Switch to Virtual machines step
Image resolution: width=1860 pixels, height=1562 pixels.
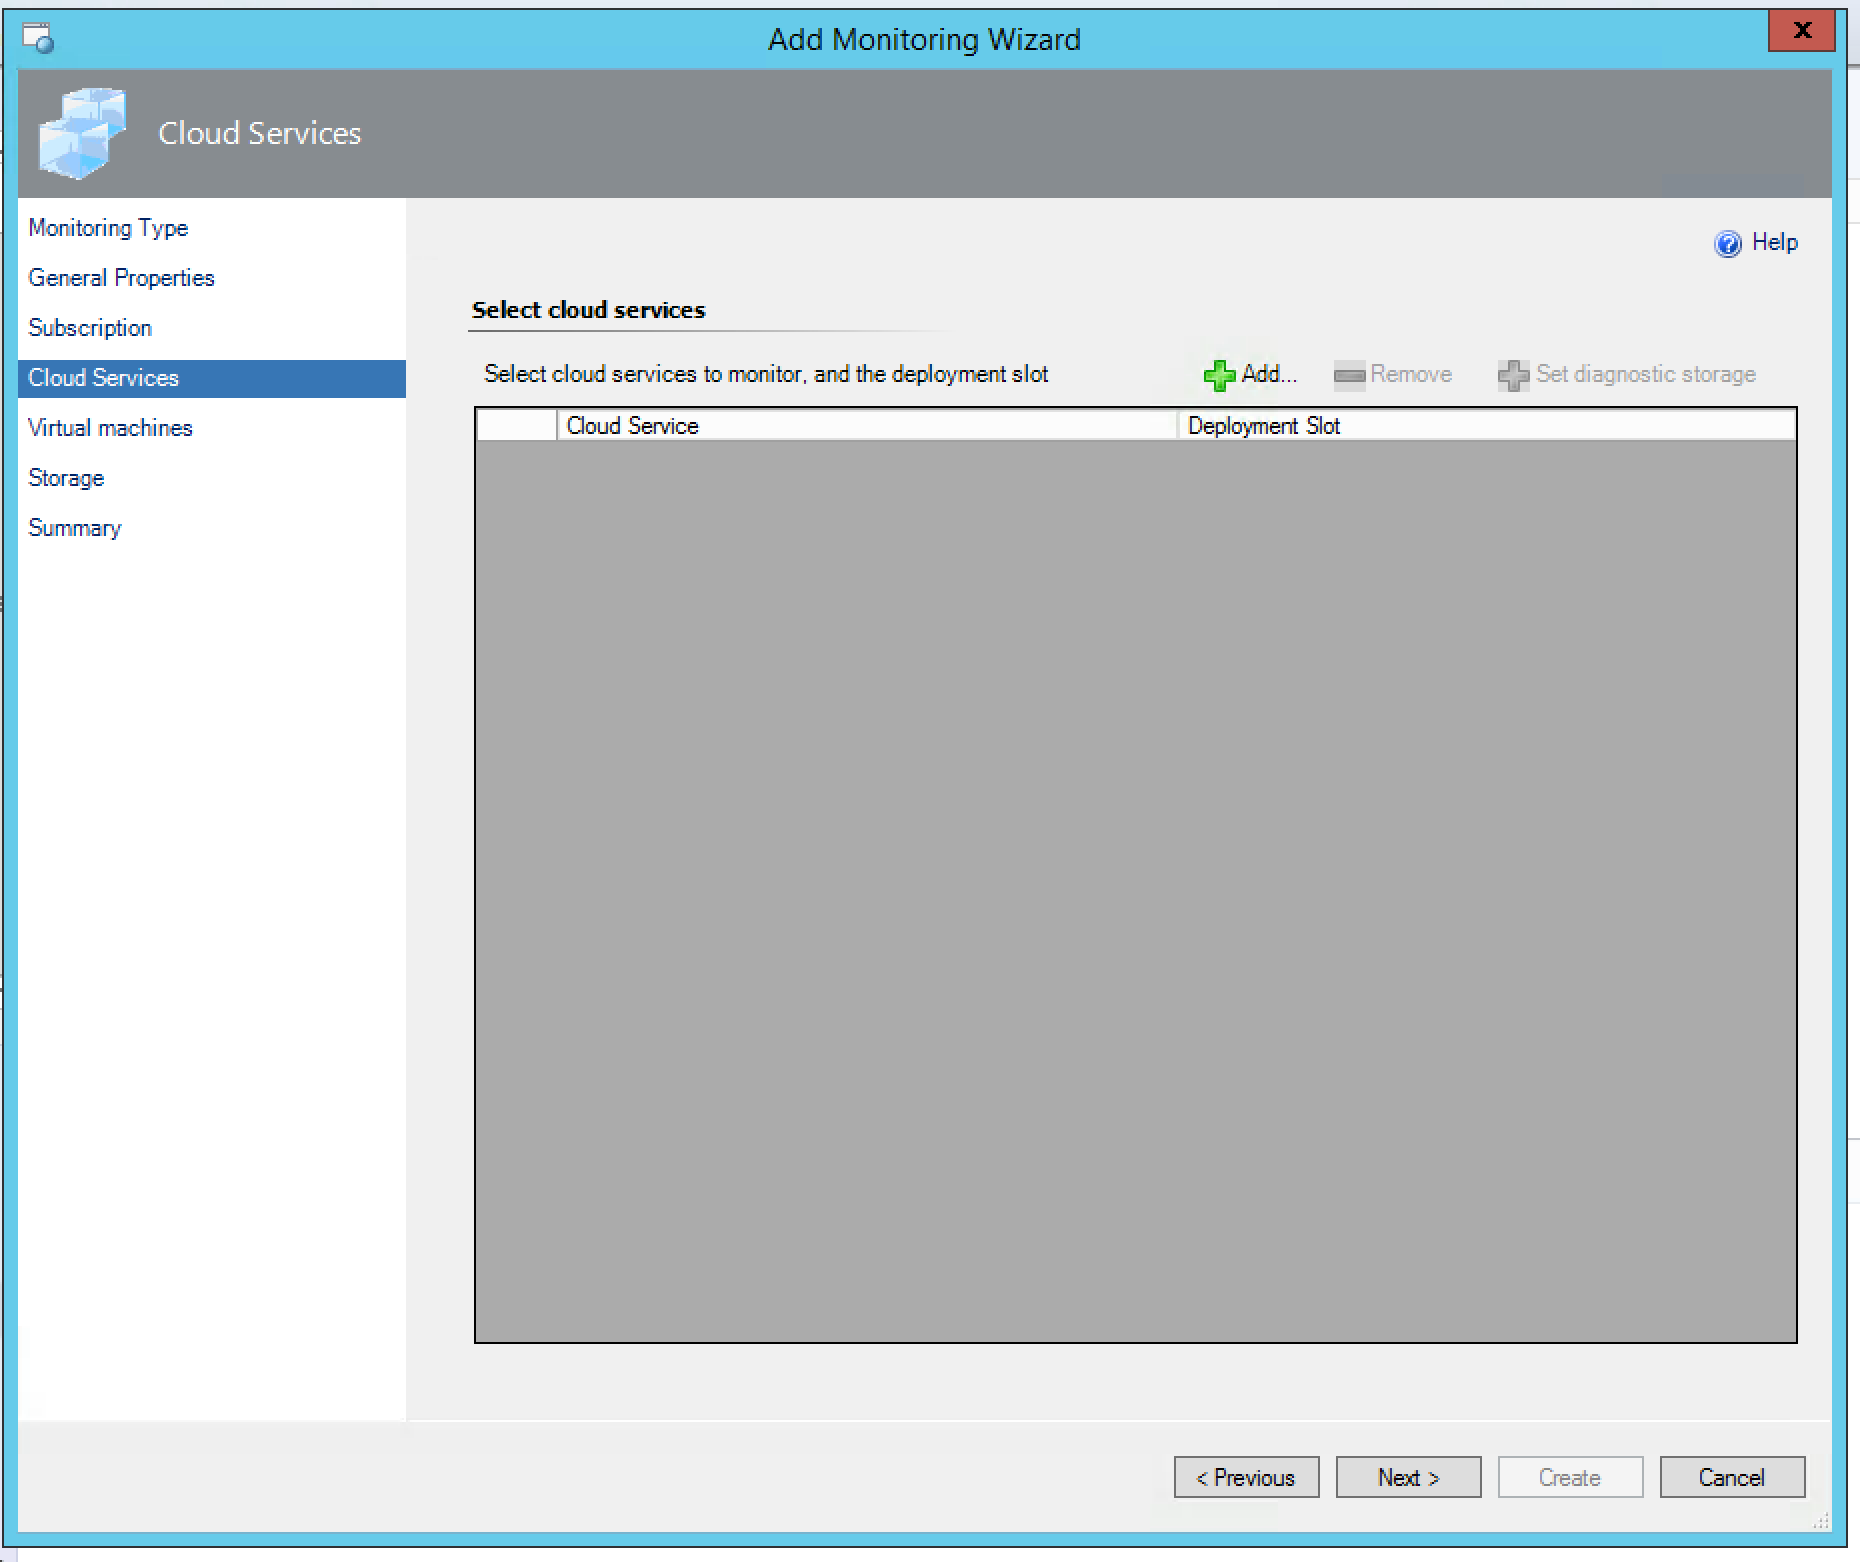click(x=110, y=428)
